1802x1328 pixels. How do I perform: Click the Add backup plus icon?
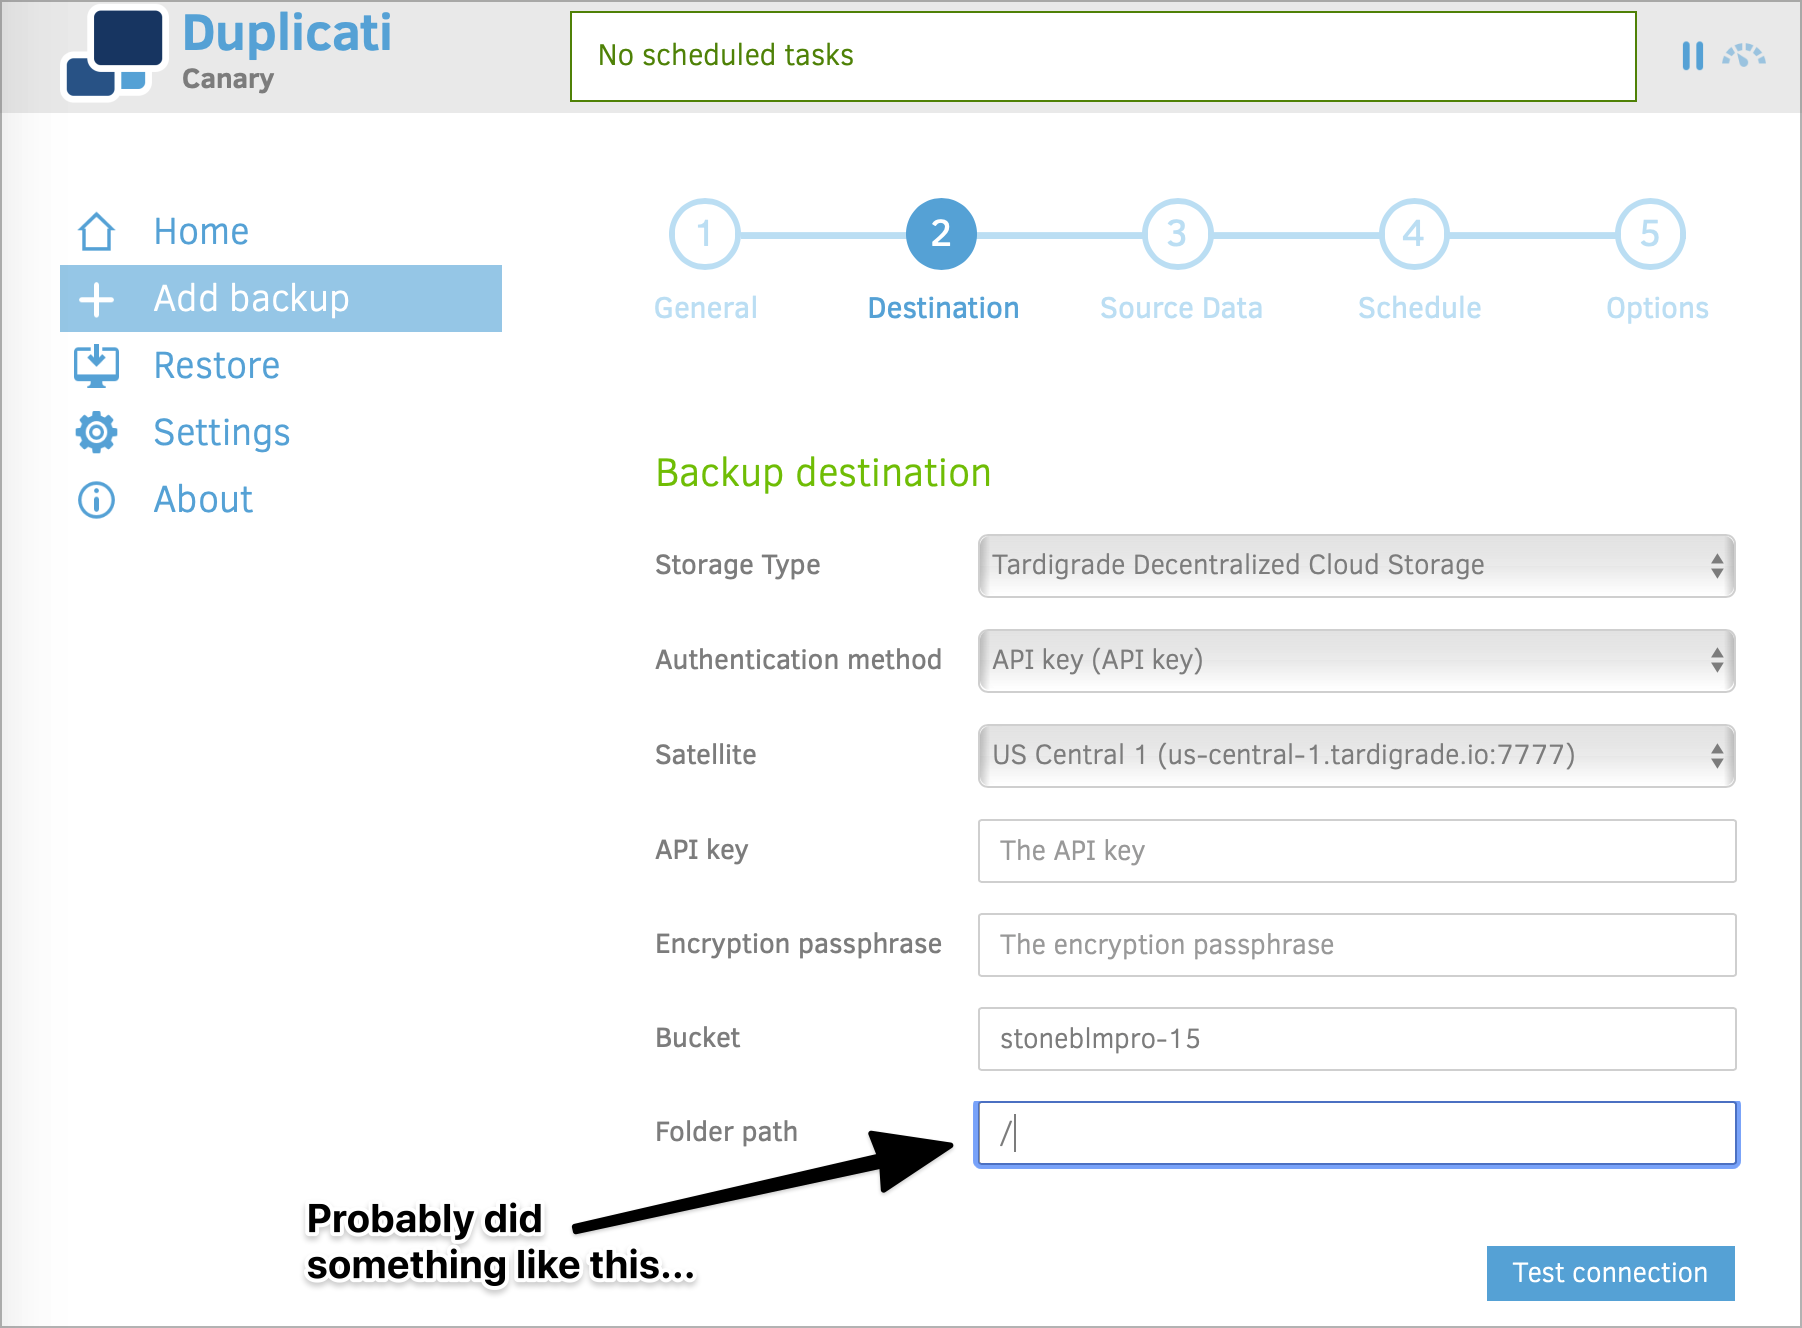click(x=97, y=299)
